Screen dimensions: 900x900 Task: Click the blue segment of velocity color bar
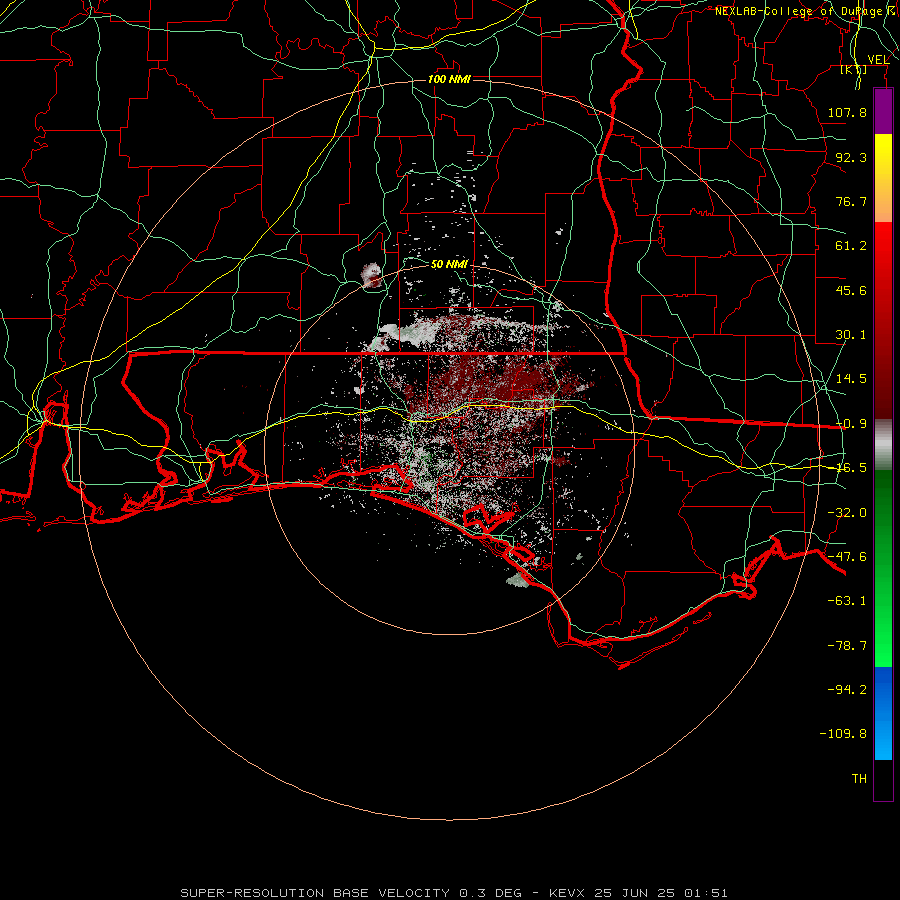(883, 713)
